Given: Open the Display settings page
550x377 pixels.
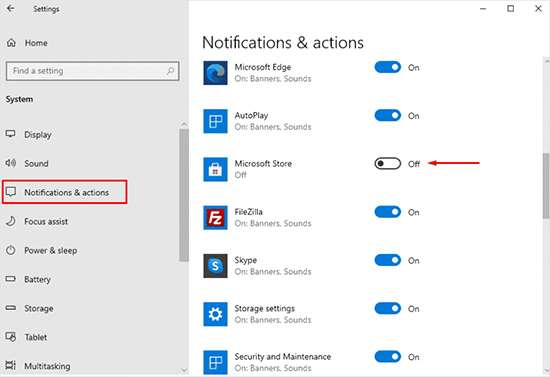Looking at the screenshot, I should 38,135.
